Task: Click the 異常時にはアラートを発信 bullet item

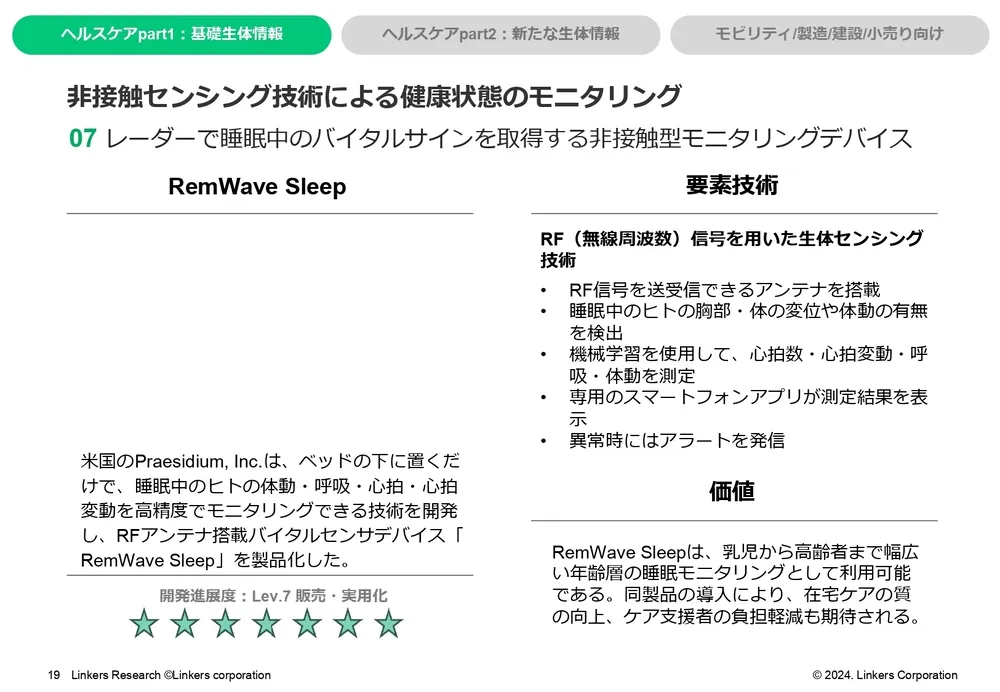Action: [x=676, y=440]
